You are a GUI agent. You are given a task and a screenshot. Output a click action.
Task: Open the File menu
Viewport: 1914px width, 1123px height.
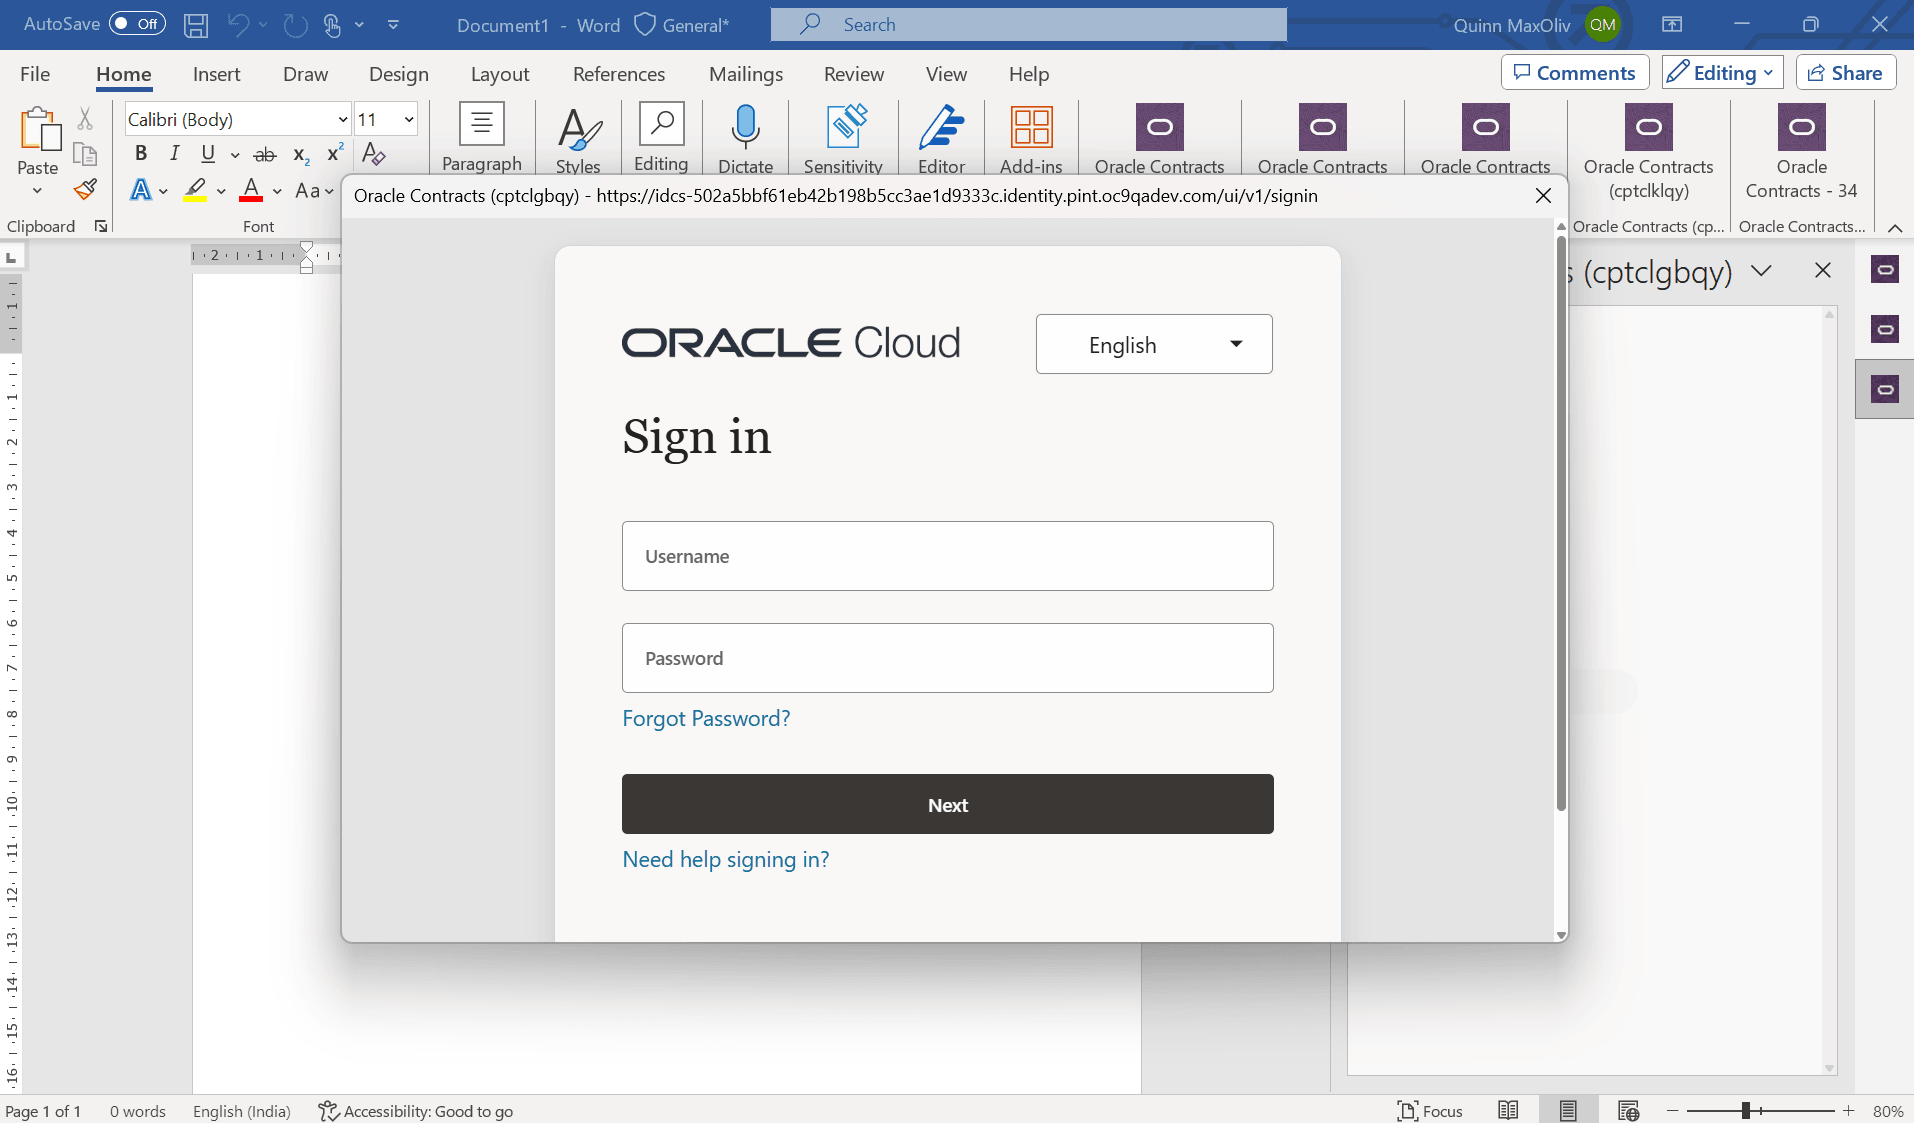coord(35,74)
